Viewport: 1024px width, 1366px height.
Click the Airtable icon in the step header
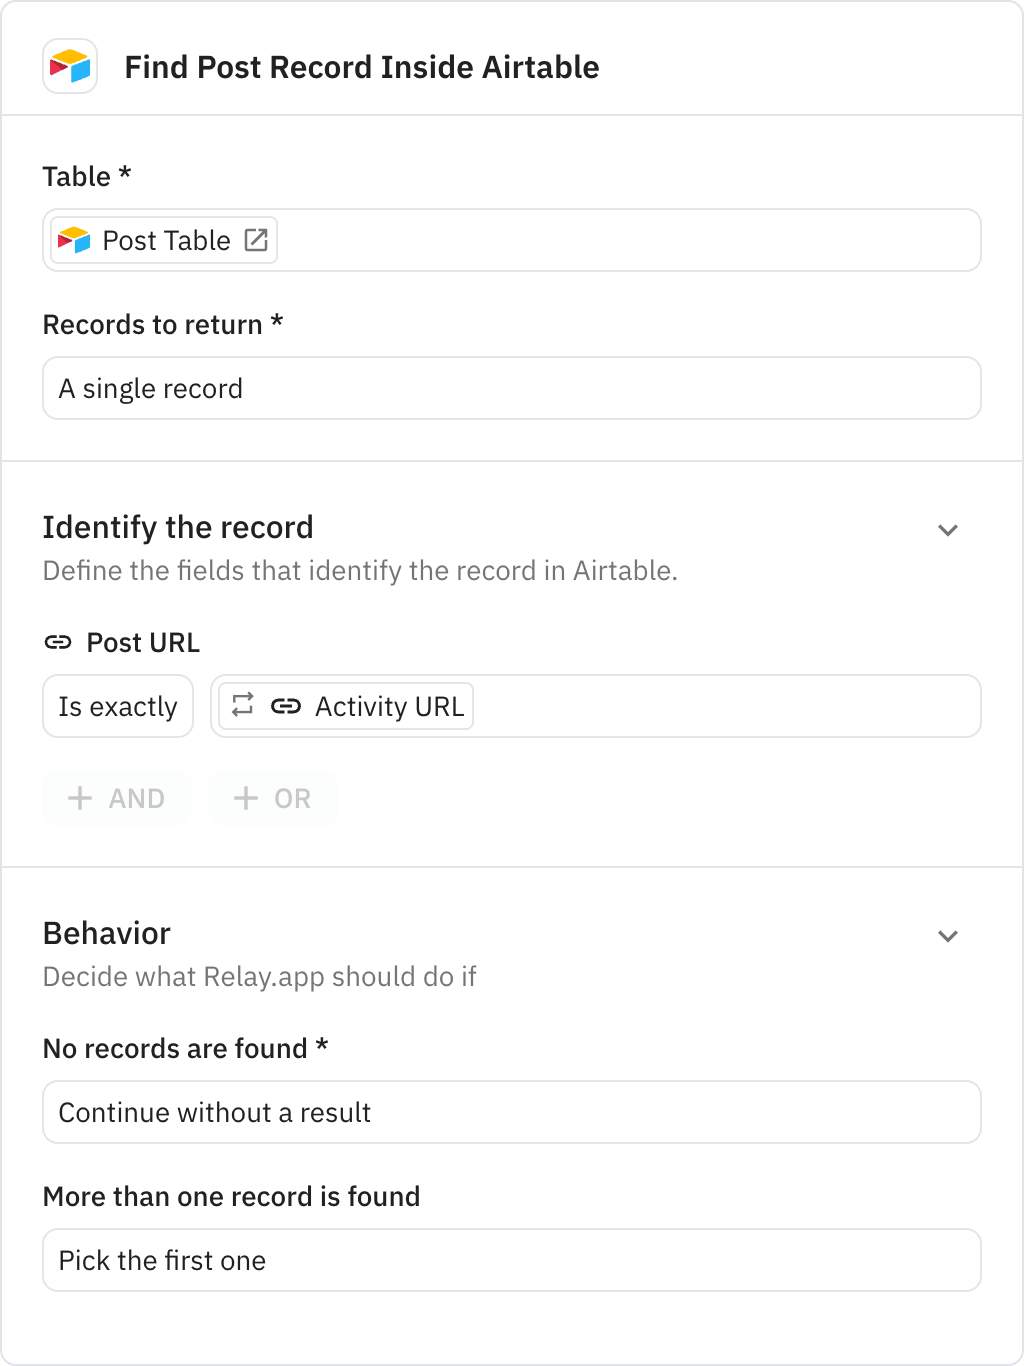68,68
